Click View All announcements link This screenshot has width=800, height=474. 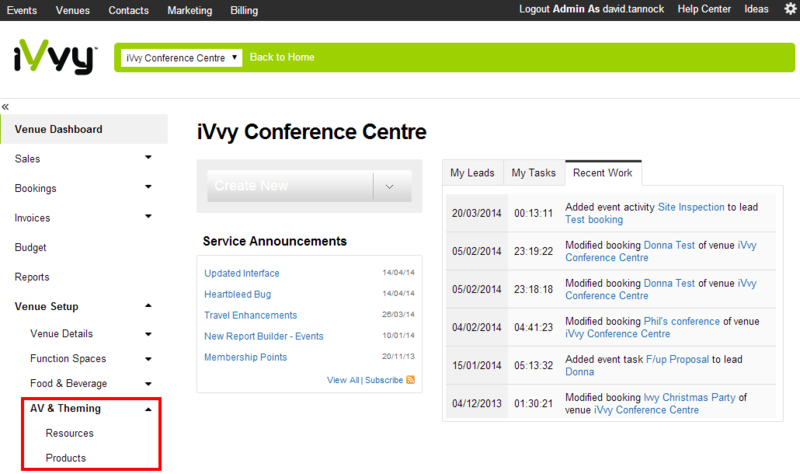point(343,380)
